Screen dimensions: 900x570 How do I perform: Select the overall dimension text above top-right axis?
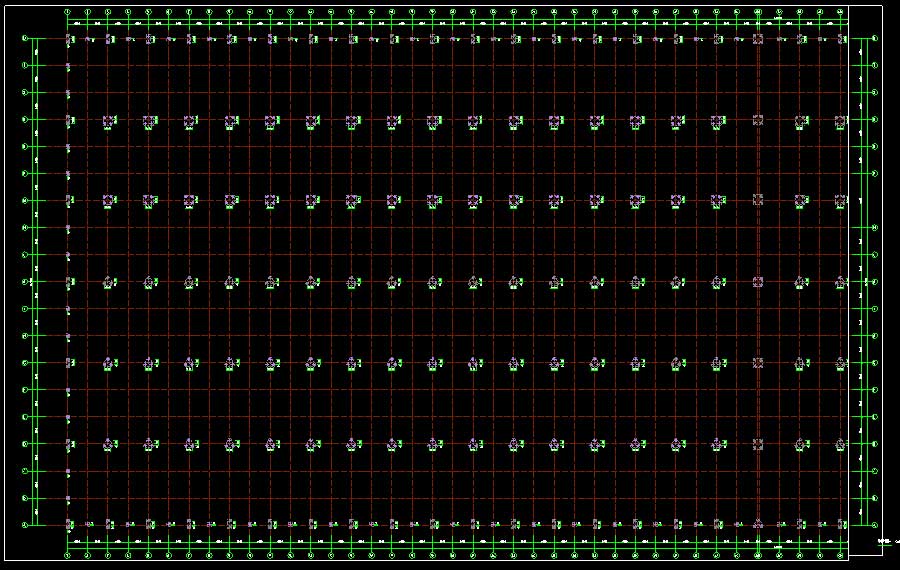pos(779,18)
